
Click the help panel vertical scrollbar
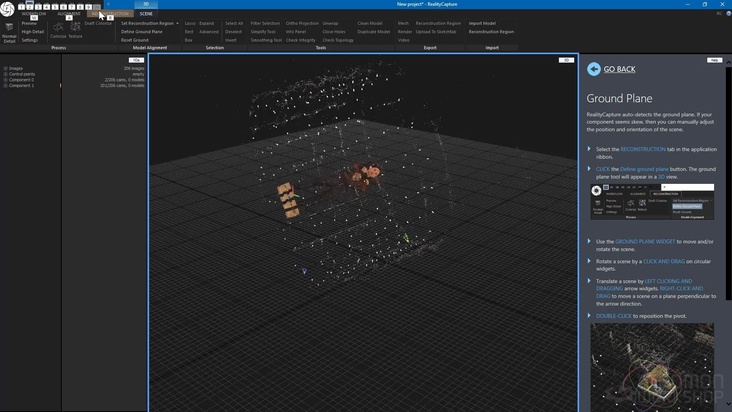click(x=729, y=182)
